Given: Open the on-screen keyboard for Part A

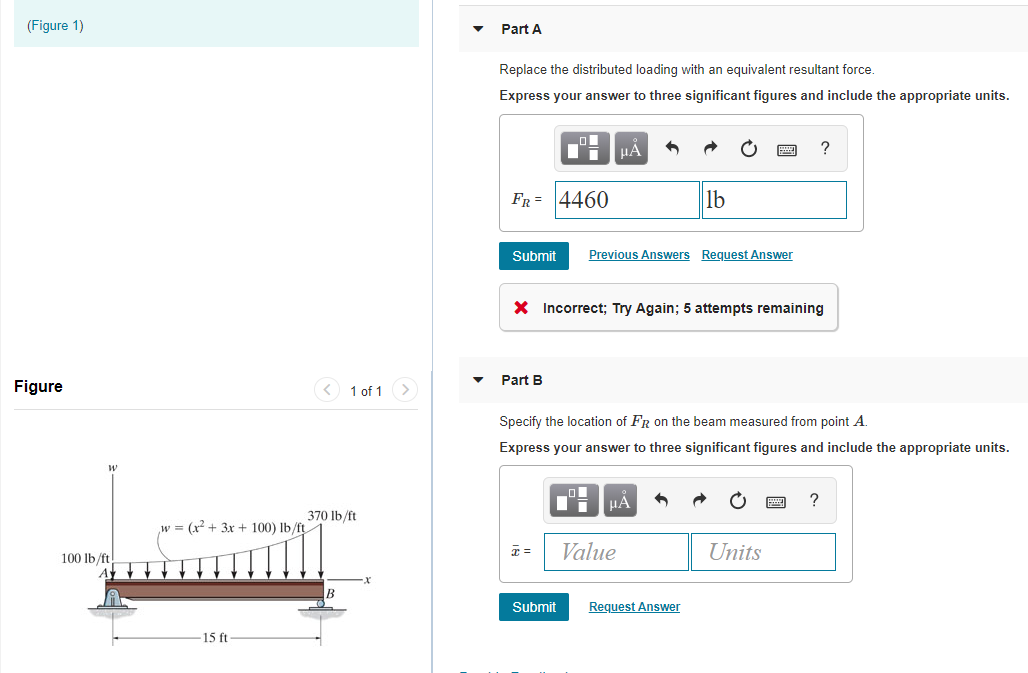Looking at the screenshot, I should click(787, 148).
